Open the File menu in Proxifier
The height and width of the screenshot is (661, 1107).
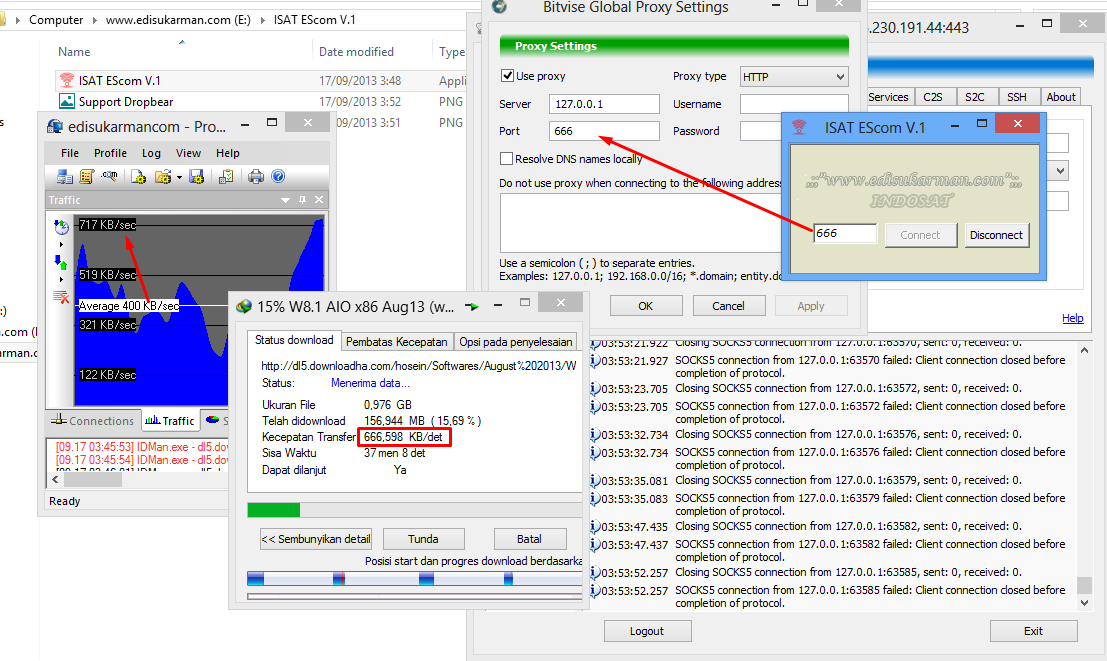pos(70,153)
